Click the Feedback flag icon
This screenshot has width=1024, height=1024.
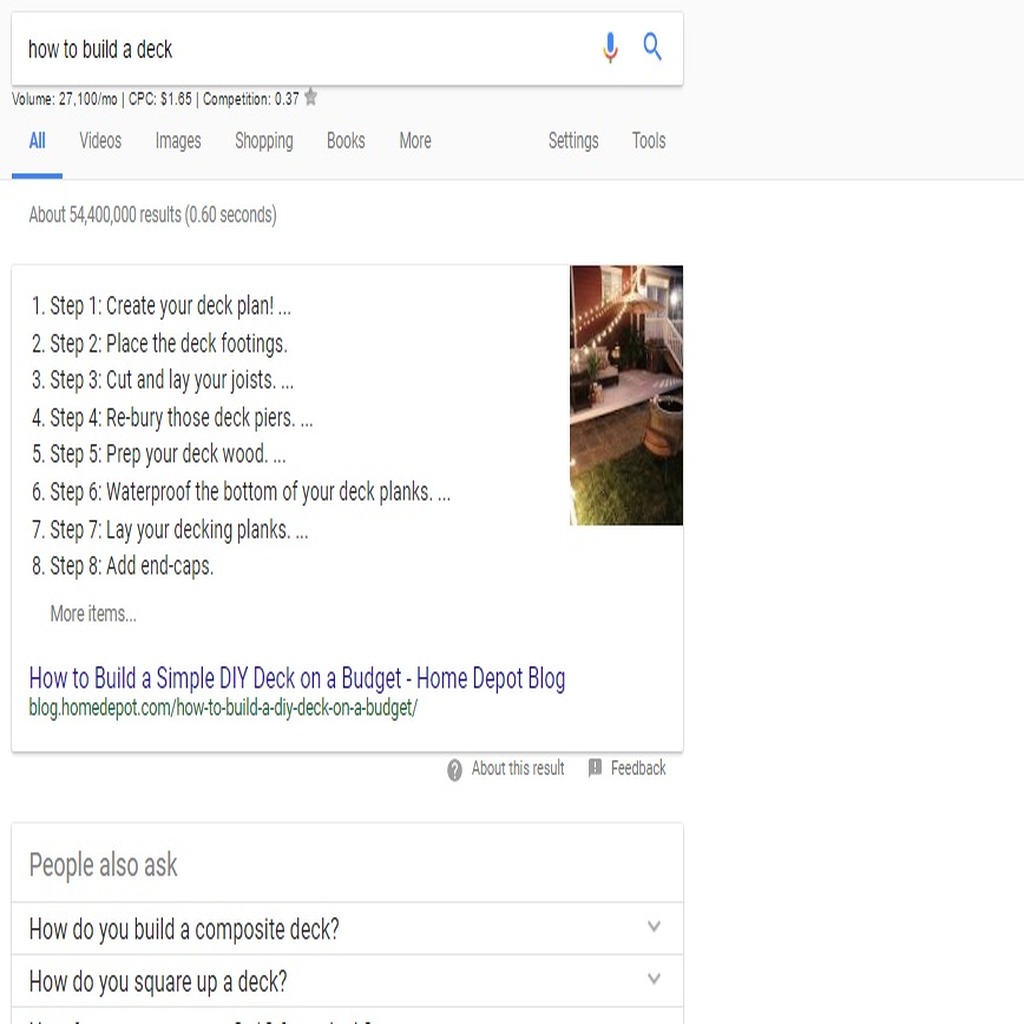click(594, 767)
